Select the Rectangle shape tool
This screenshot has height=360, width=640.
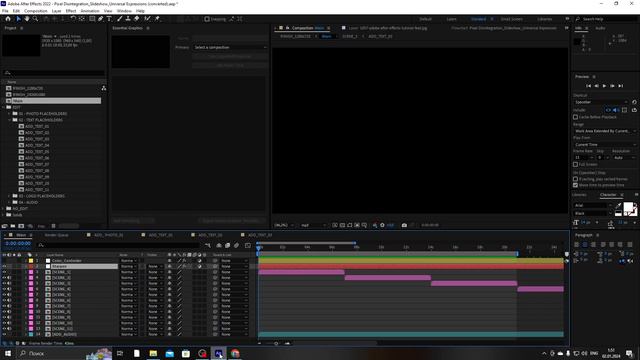click(92, 19)
